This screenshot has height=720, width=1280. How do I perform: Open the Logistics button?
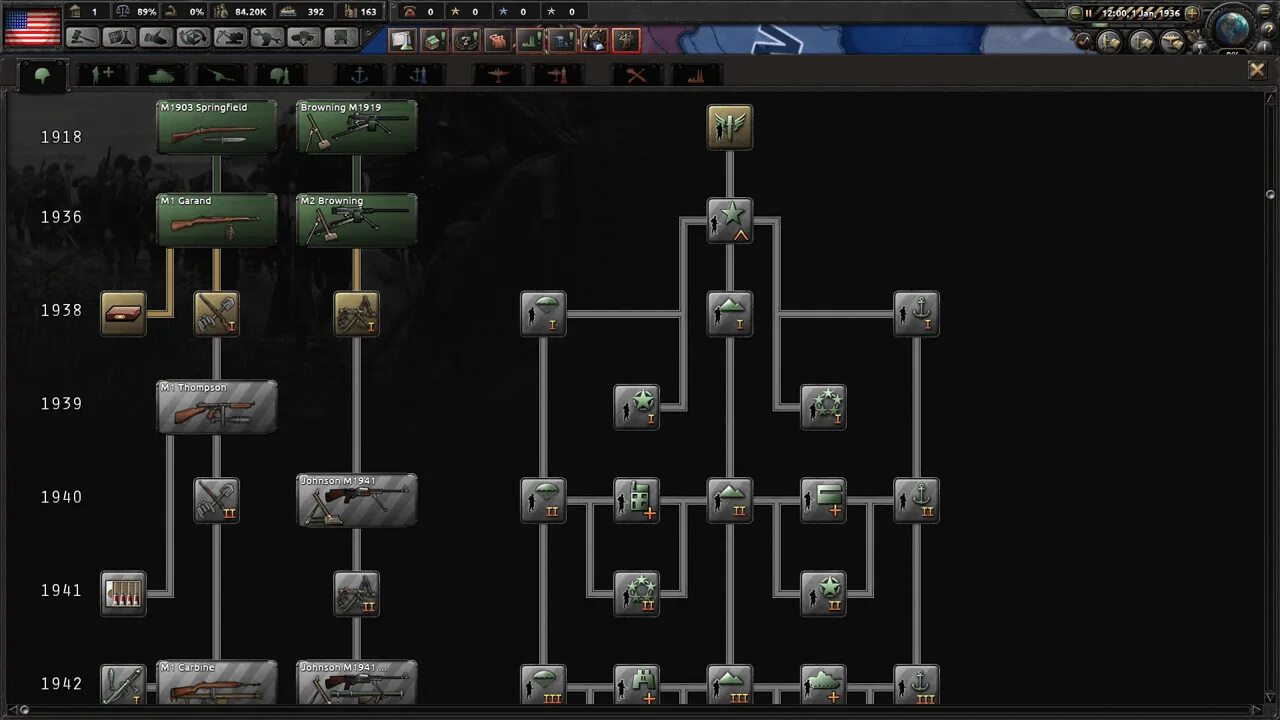(342, 38)
